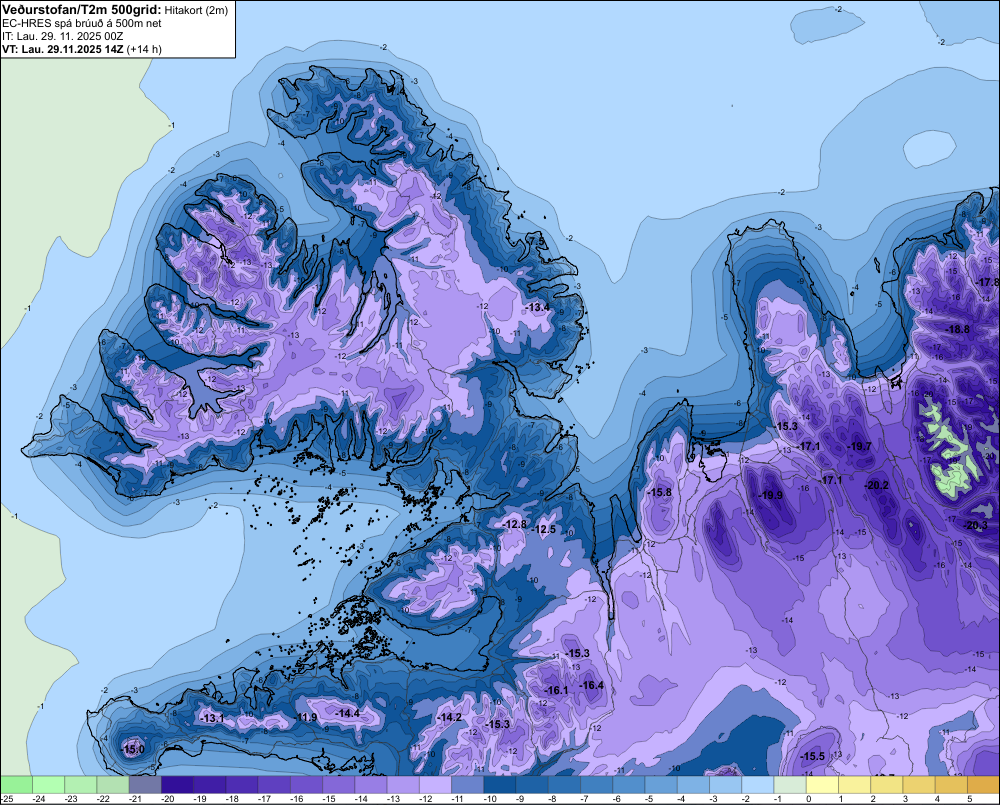Click the 'VT: Lau. 29.11.2025 14Z' valid time
Viewport: 1000px width, 805px height.
(x=63, y=49)
